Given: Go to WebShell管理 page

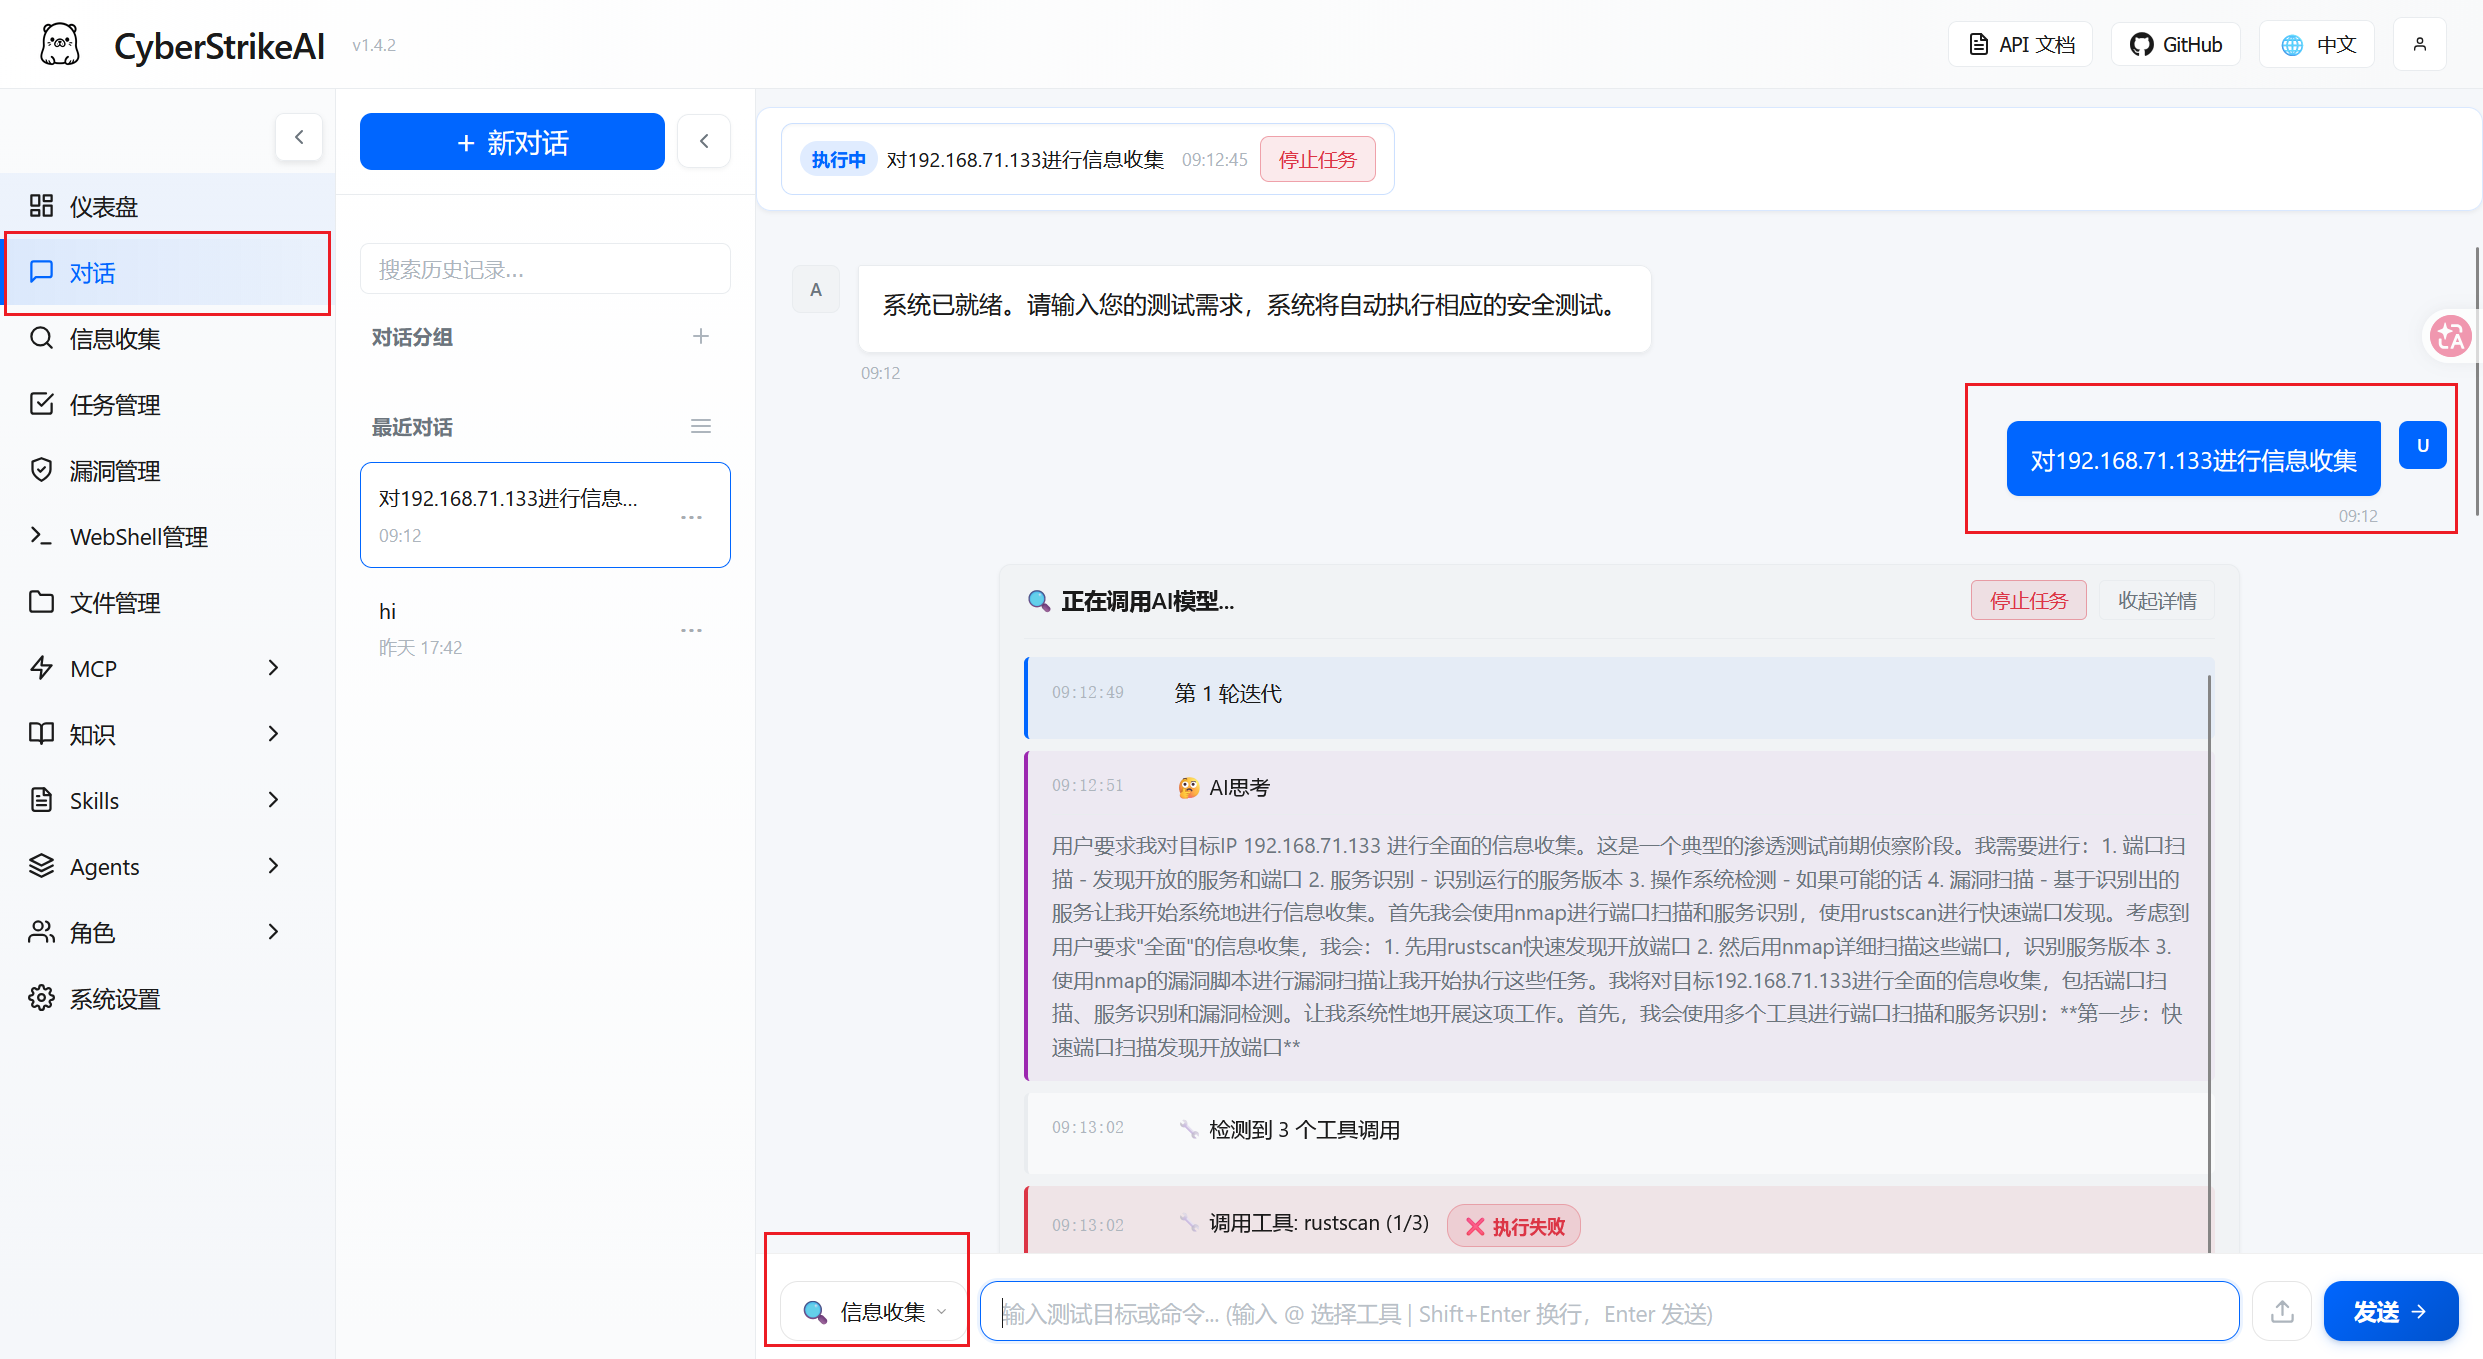Looking at the screenshot, I should click(x=138, y=537).
